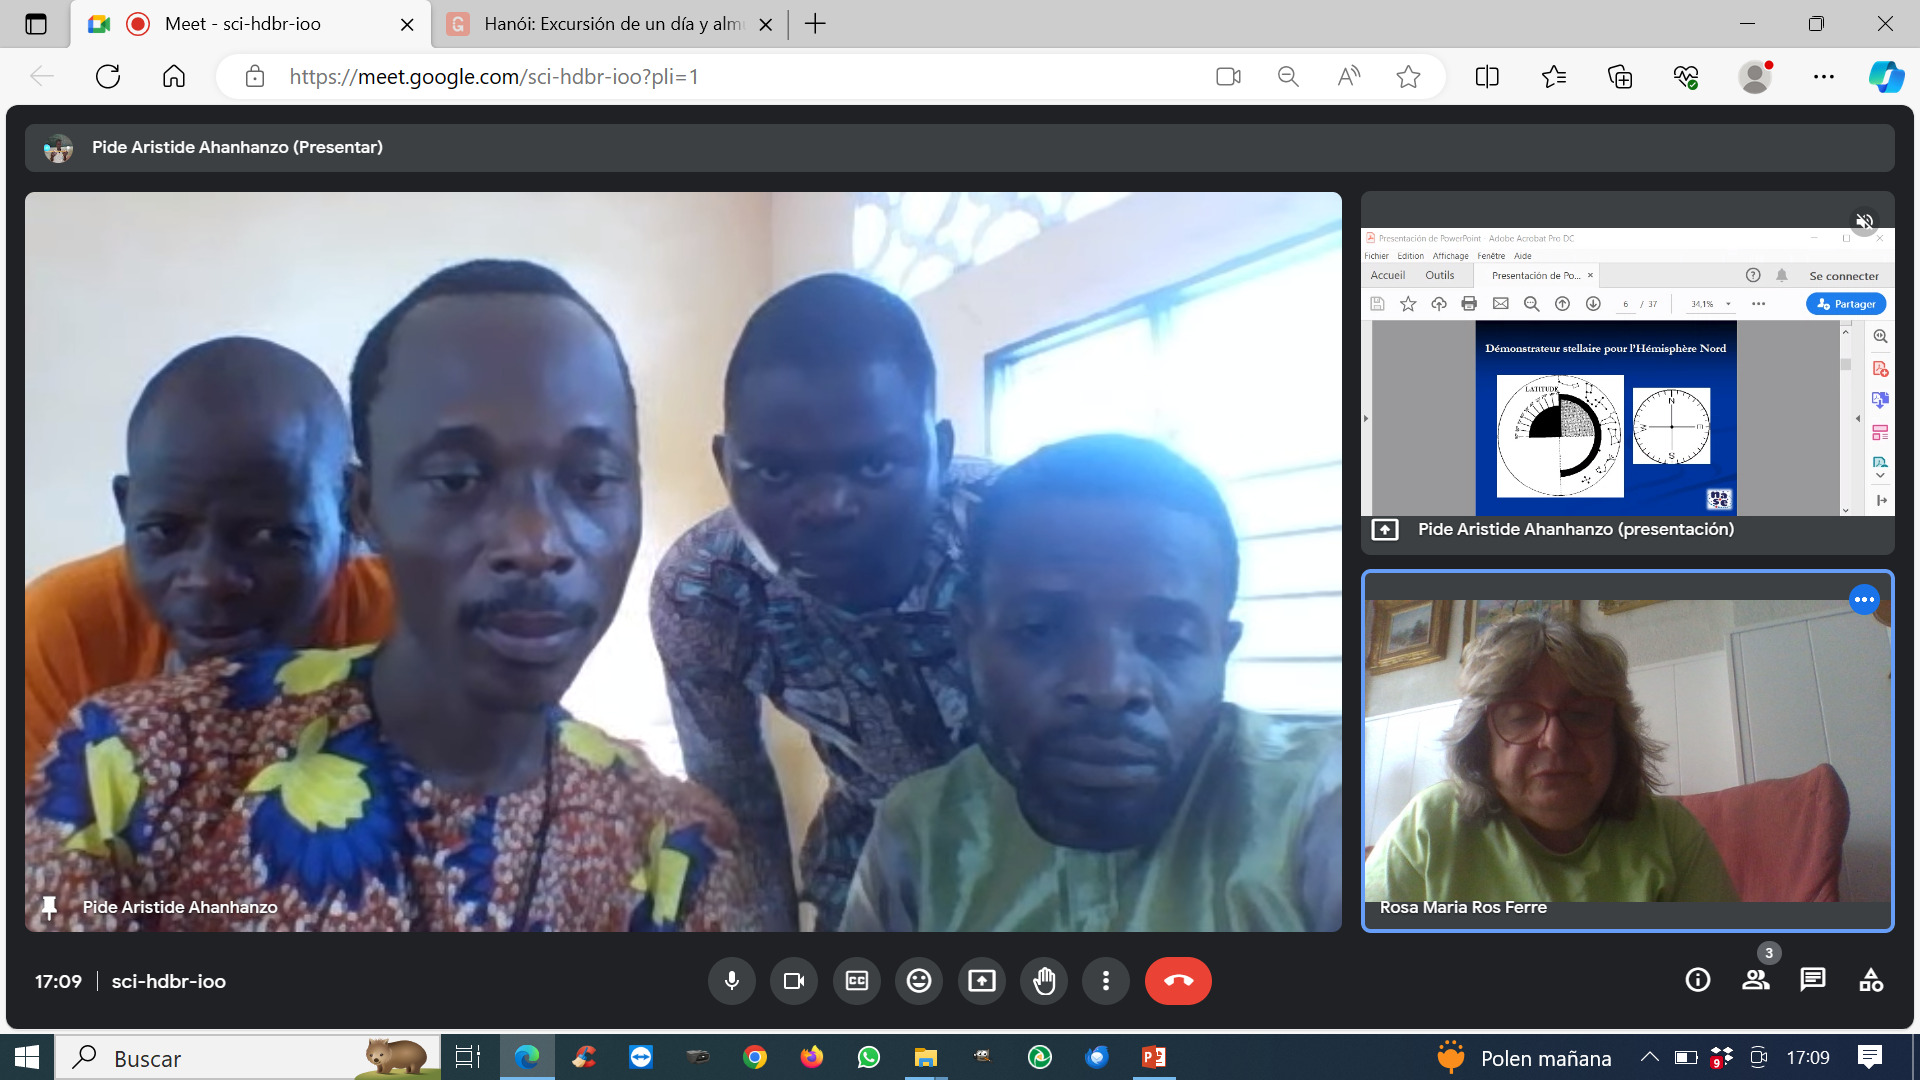Open the activities shapes icon

(1871, 980)
